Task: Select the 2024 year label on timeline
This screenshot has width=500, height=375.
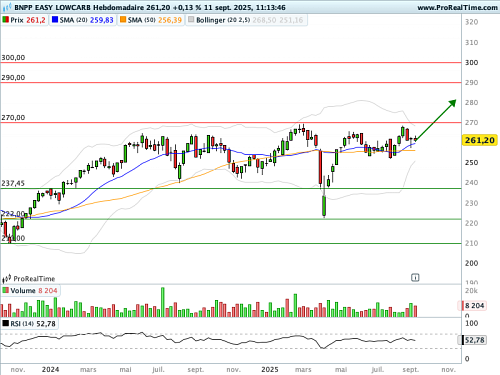Action: [x=50, y=369]
